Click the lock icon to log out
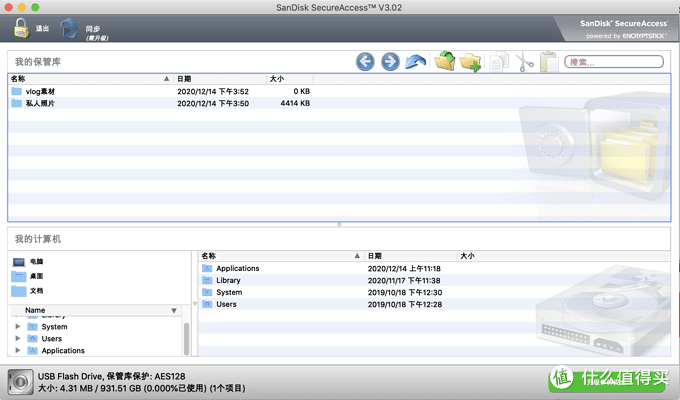The width and height of the screenshot is (680, 400). pos(21,28)
